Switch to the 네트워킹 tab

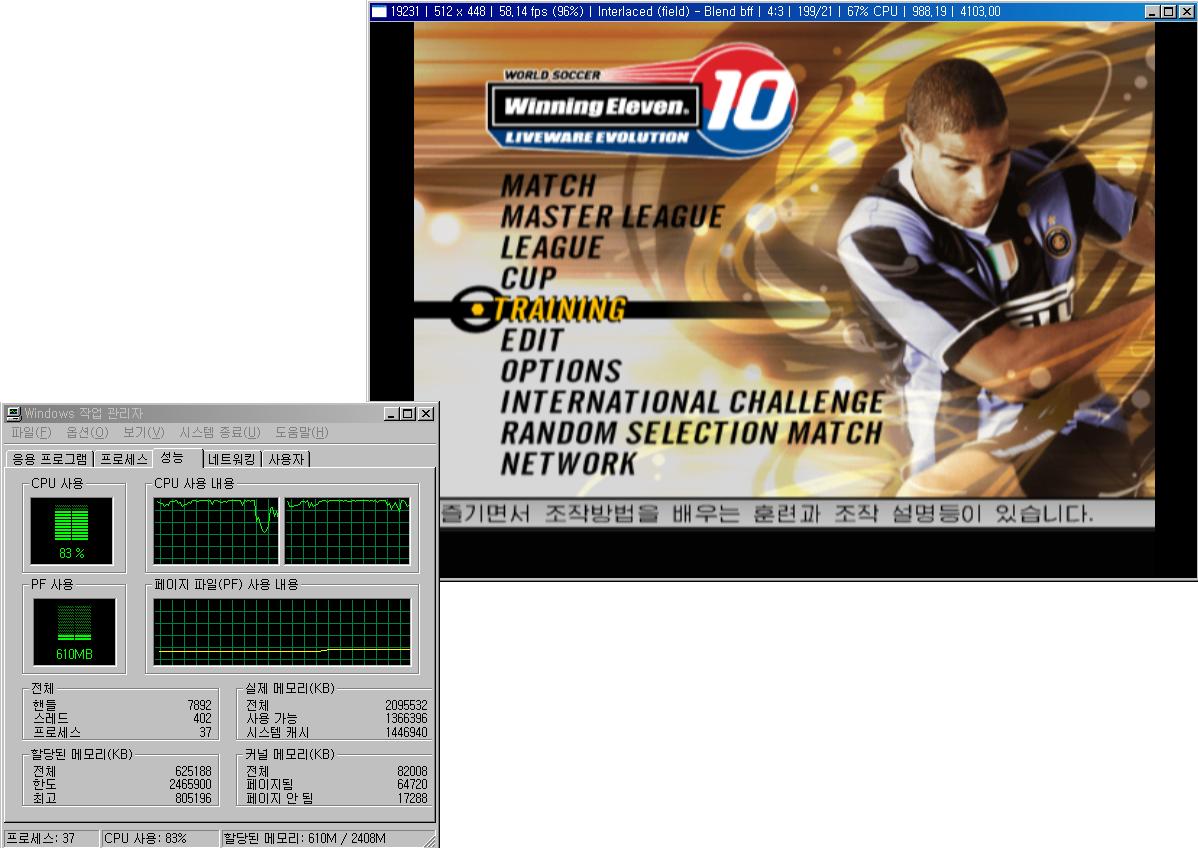[x=232, y=459]
